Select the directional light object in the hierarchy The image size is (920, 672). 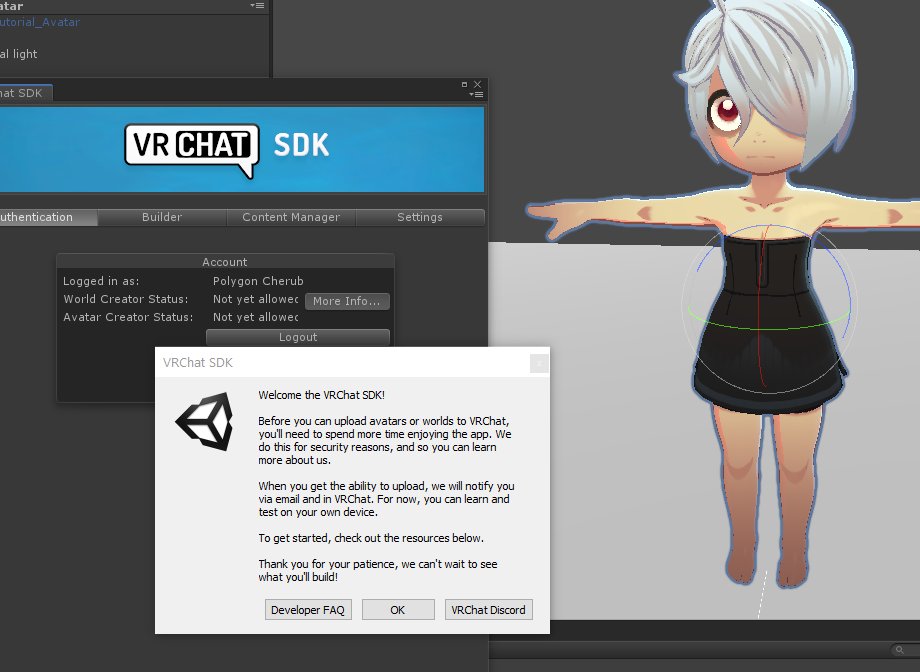coord(19,54)
